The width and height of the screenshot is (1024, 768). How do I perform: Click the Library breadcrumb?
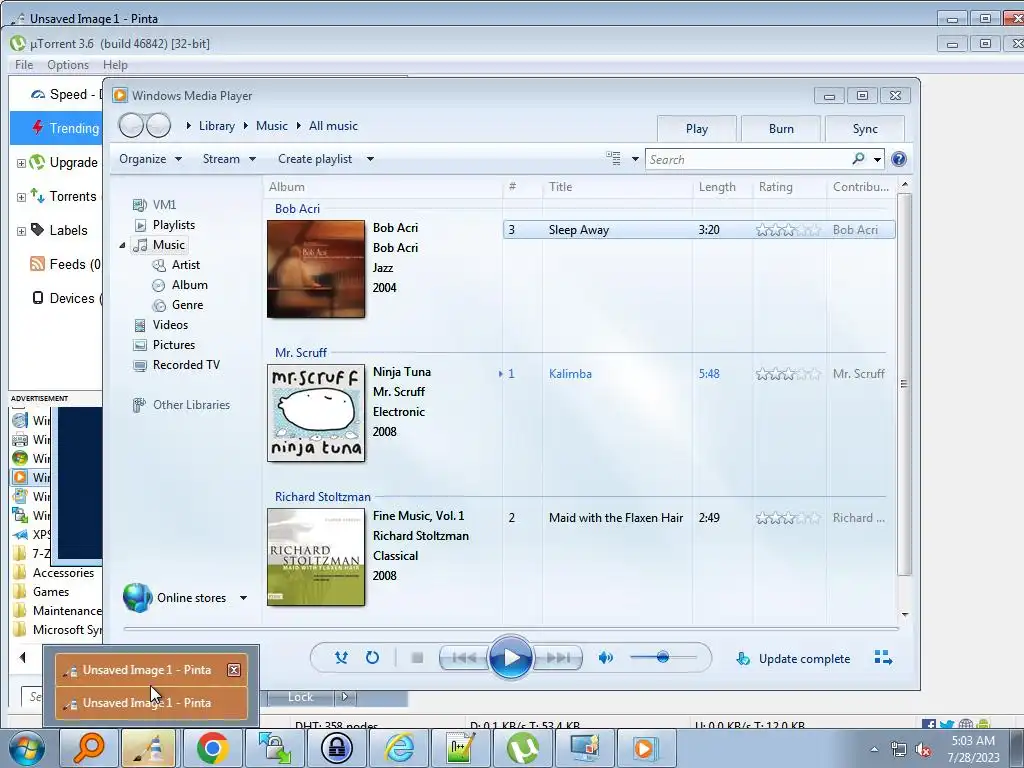(217, 126)
